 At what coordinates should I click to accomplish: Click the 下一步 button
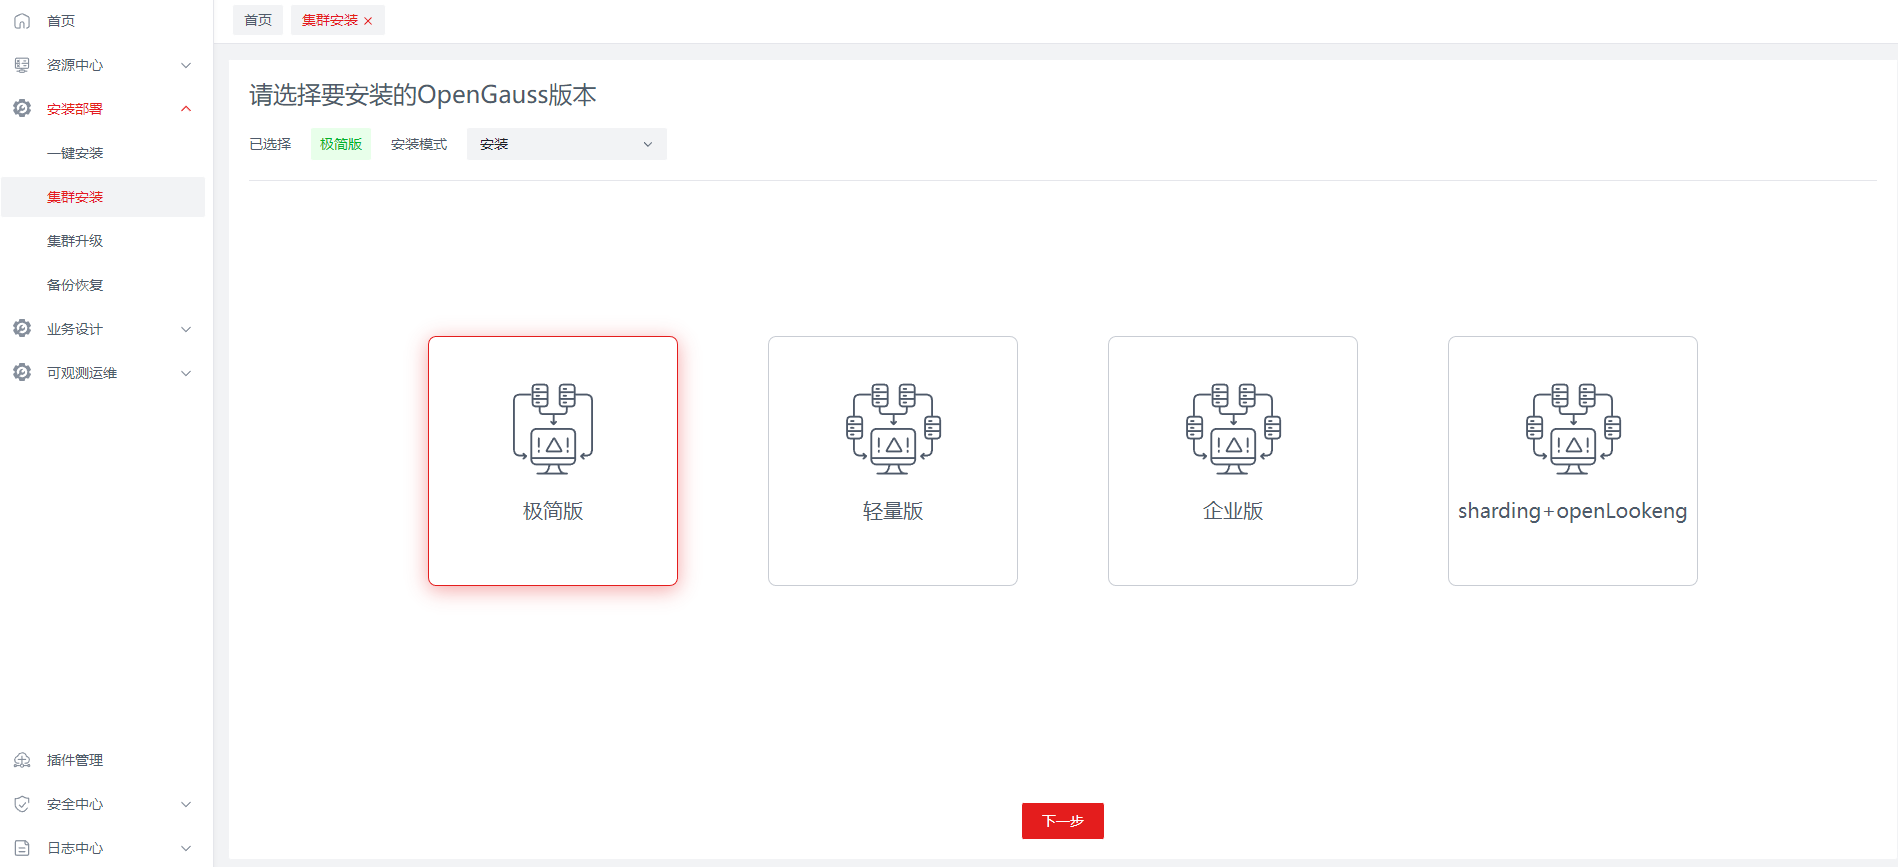coord(1062,821)
